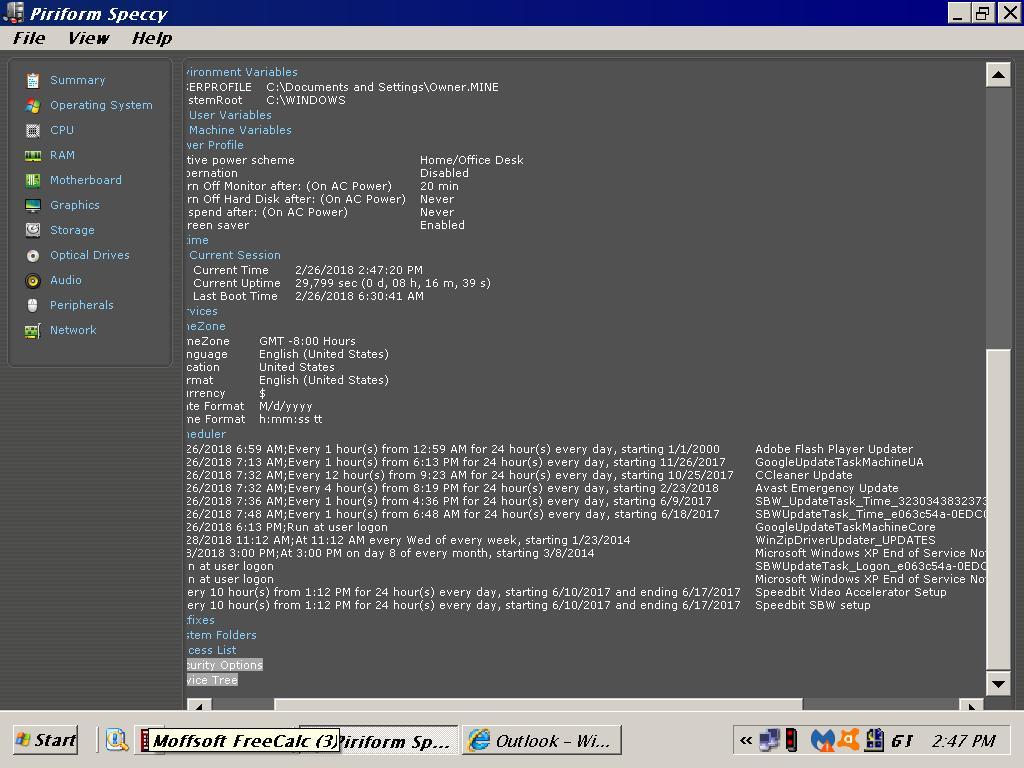Expand the Machine Variables node
The image size is (1024, 768).
[x=240, y=130]
